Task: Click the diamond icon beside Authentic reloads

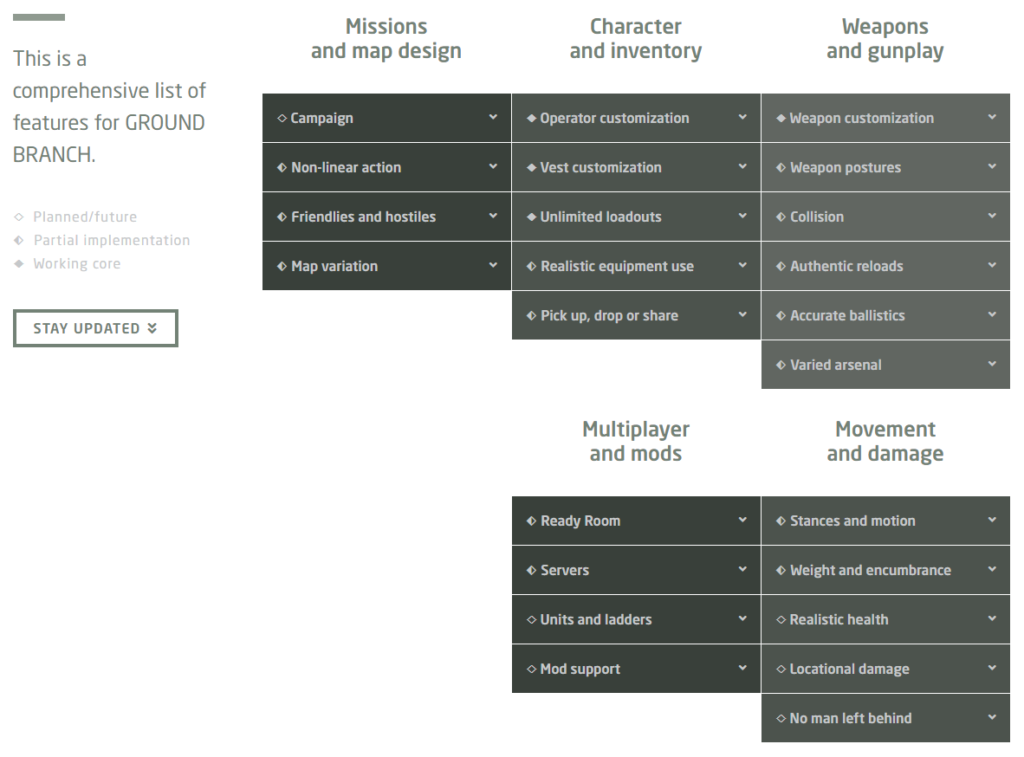Action: (781, 266)
